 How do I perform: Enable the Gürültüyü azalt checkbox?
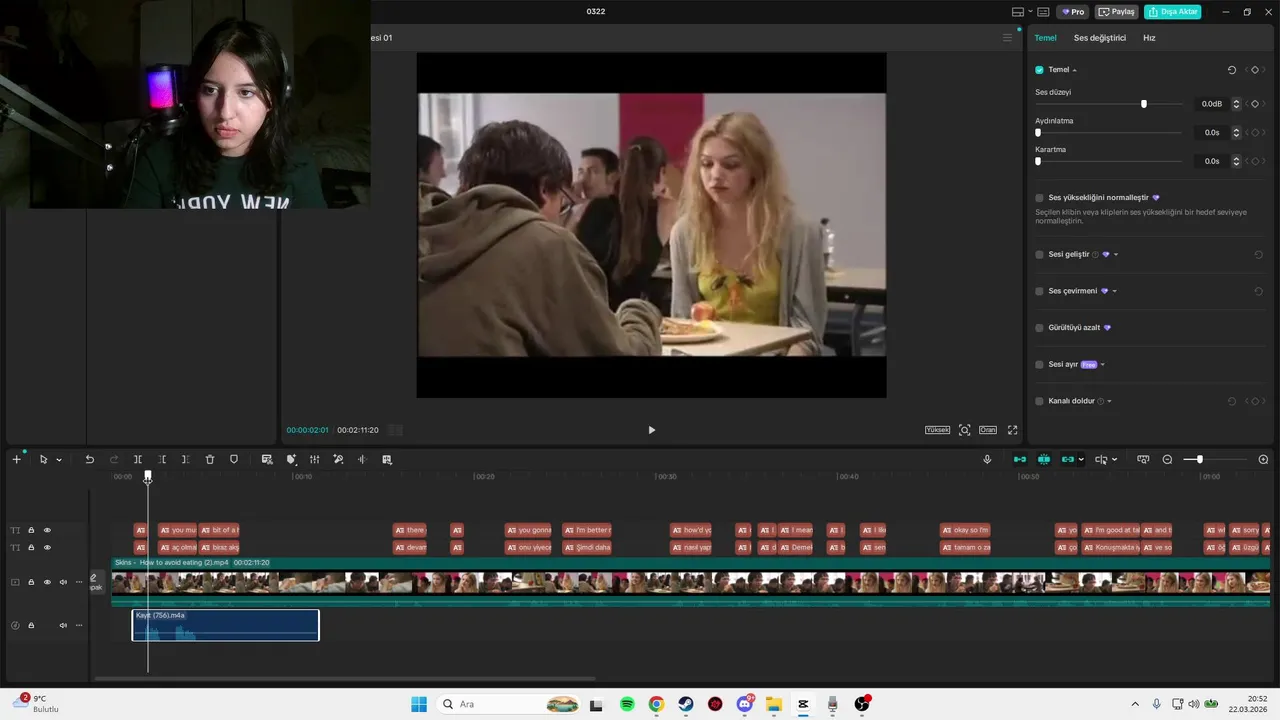tap(1039, 328)
